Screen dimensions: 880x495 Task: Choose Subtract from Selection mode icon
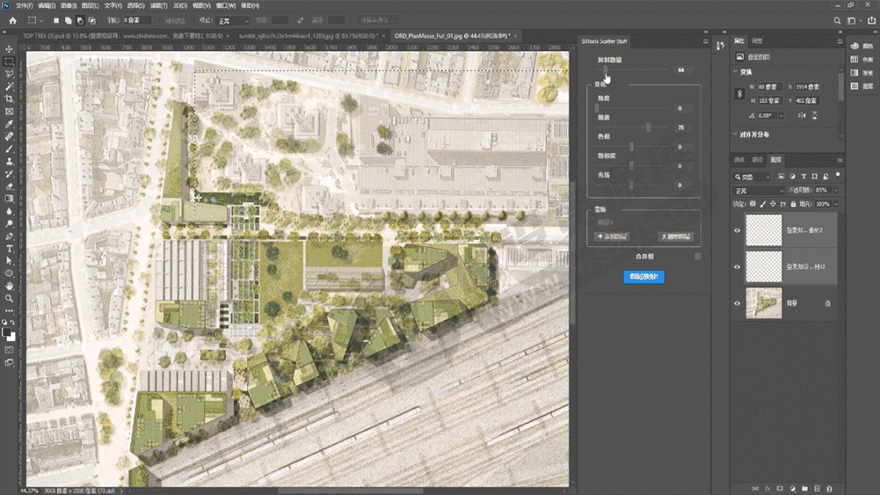pos(80,20)
